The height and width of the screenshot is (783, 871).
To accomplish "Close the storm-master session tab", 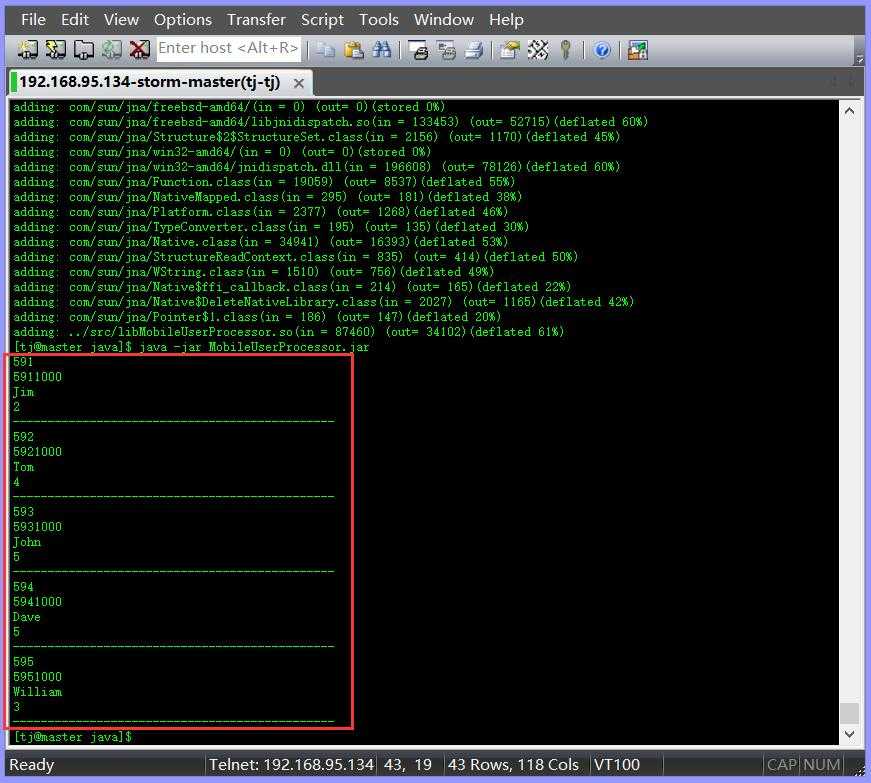I will (x=299, y=83).
